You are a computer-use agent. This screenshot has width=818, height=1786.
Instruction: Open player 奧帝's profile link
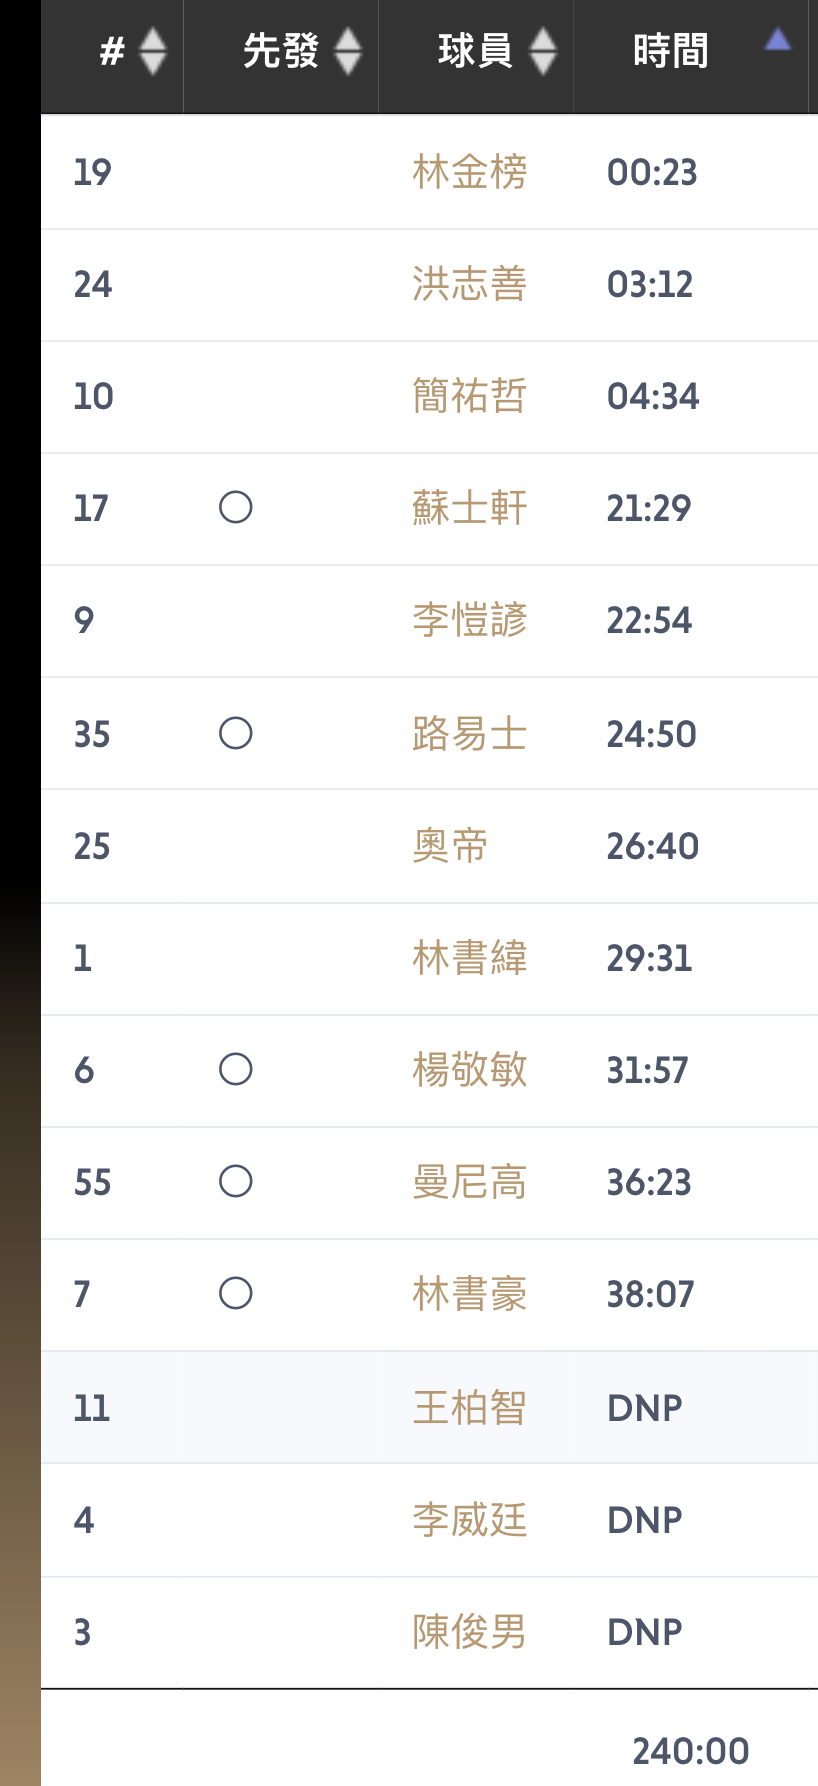450,847
